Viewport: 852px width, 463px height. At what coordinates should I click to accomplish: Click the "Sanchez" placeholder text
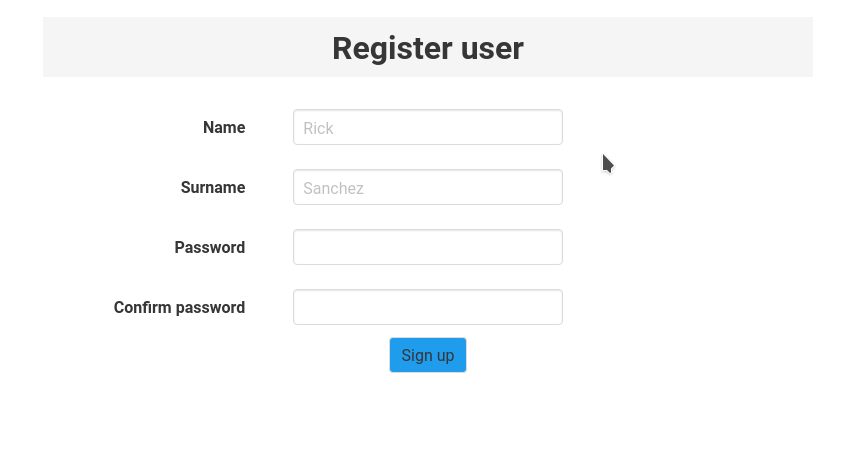[333, 188]
